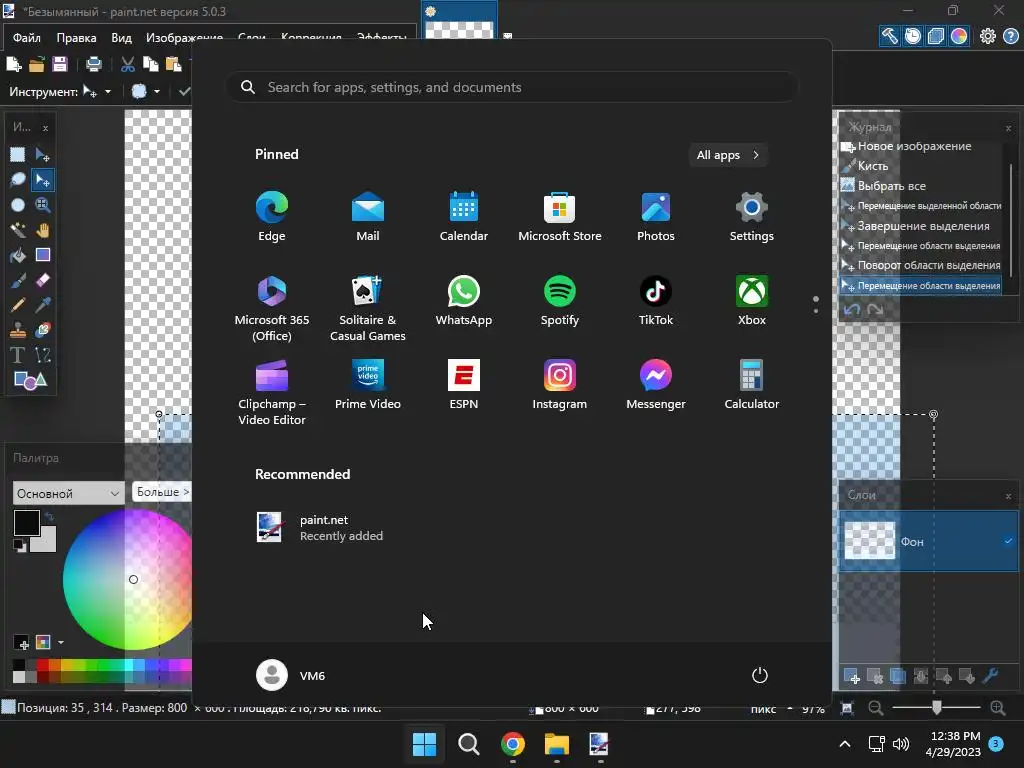Viewport: 1024px width, 768px height.
Task: Select the Text tool
Action: click(x=18, y=355)
